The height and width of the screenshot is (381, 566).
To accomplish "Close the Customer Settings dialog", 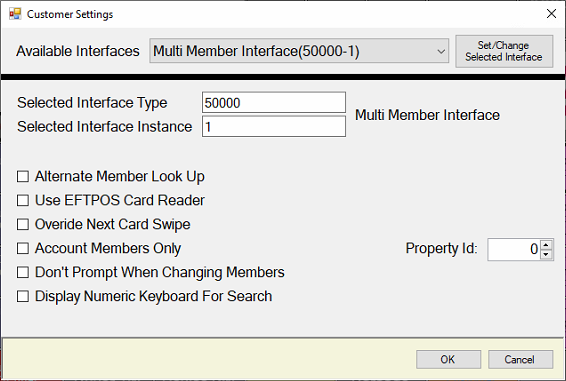I will click(551, 14).
